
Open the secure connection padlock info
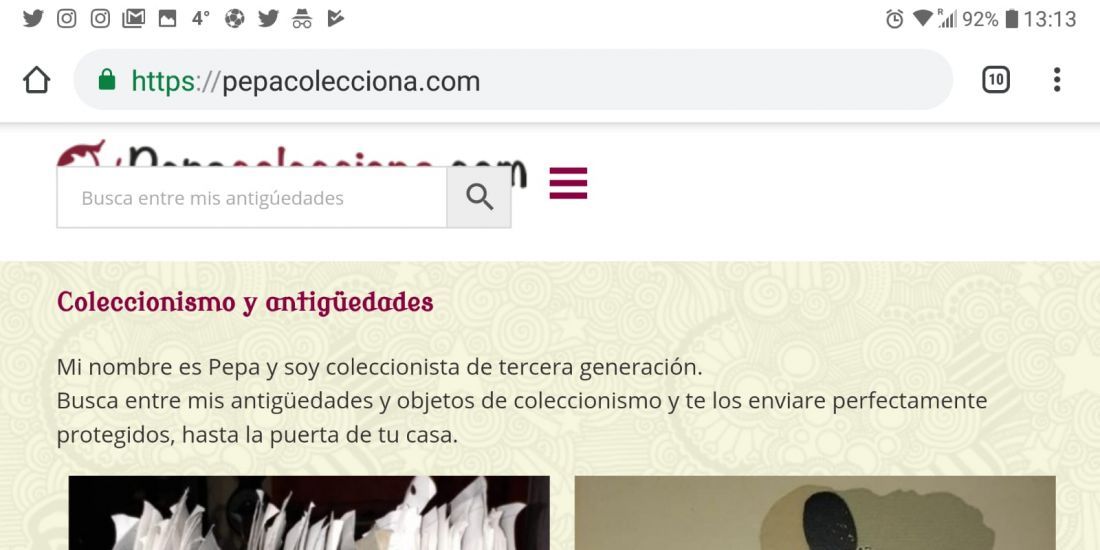pyautogui.click(x=107, y=80)
